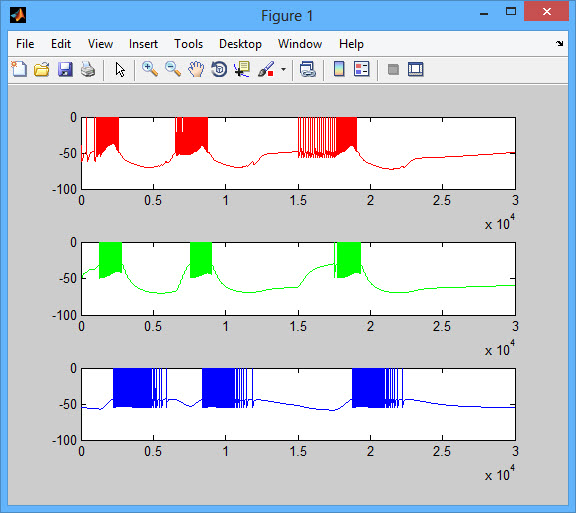Toggle the Rotate 3D tool
The height and width of the screenshot is (513, 576).
tap(219, 69)
